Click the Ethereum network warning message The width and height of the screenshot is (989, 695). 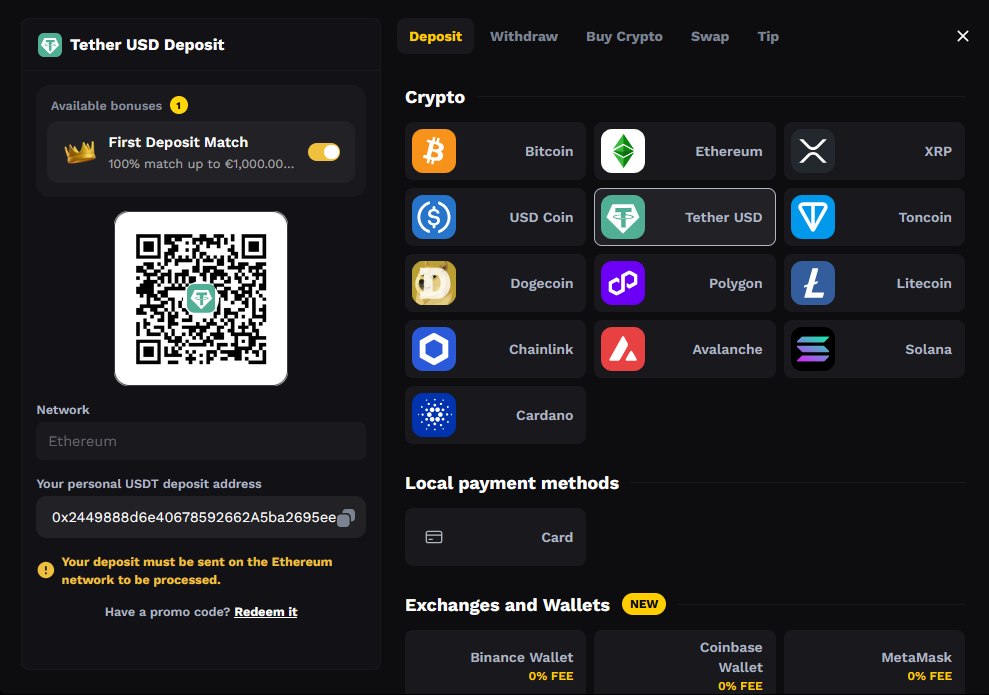pos(197,571)
